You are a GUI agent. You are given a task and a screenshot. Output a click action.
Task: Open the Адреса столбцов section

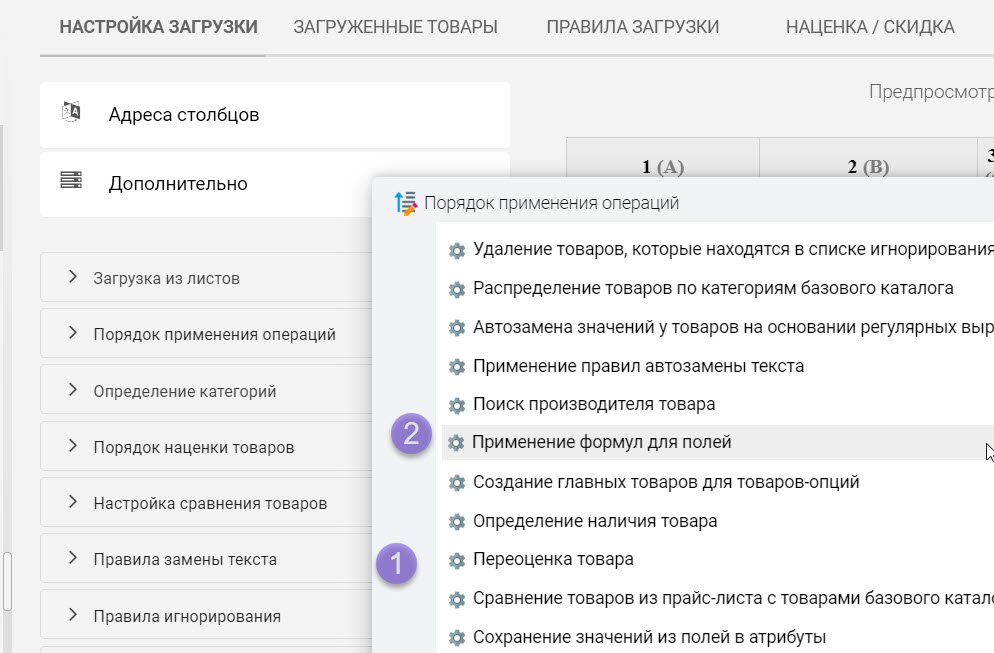274,115
